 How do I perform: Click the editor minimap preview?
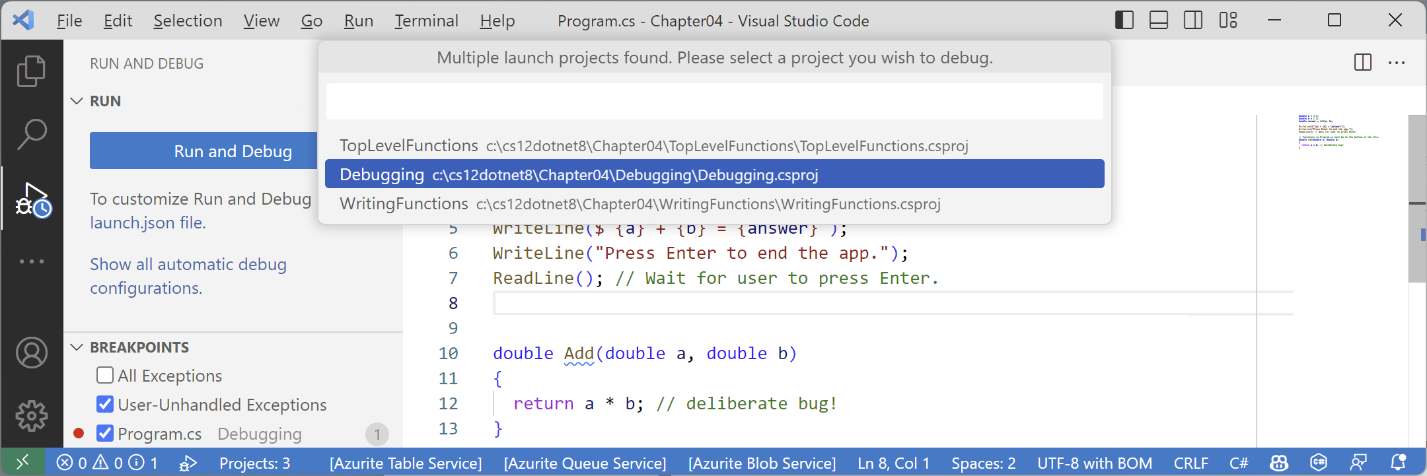coord(1337,130)
